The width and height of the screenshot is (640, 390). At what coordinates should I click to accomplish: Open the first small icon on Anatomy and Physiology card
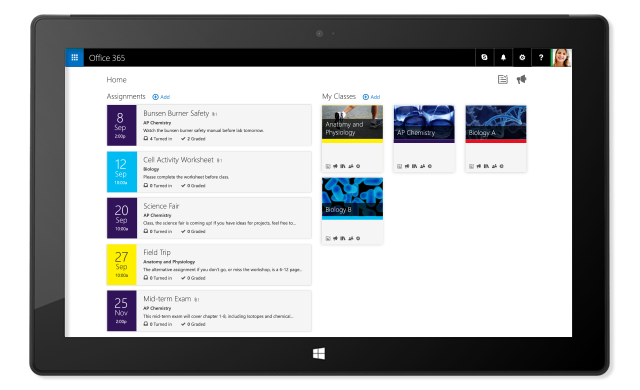click(x=328, y=166)
